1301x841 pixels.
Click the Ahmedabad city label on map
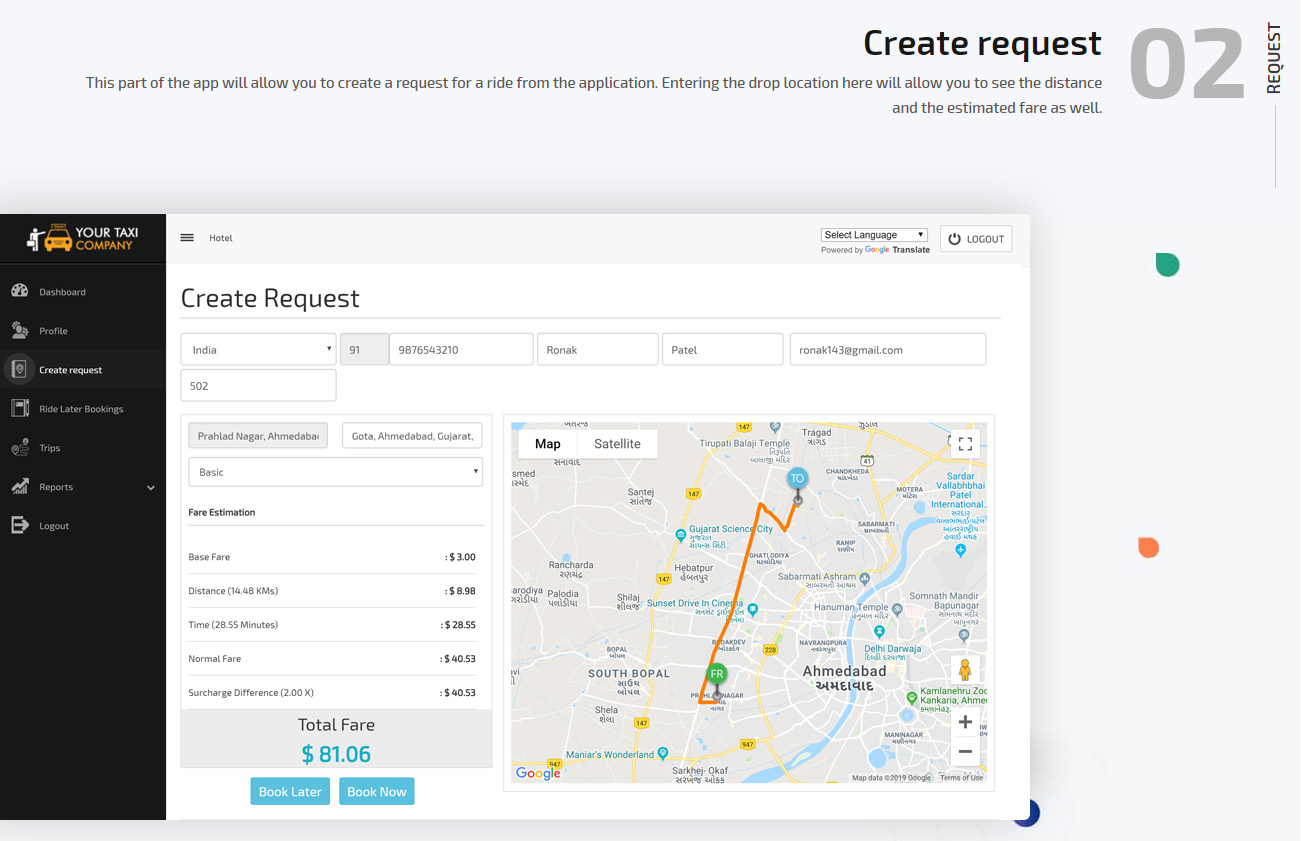[845, 672]
